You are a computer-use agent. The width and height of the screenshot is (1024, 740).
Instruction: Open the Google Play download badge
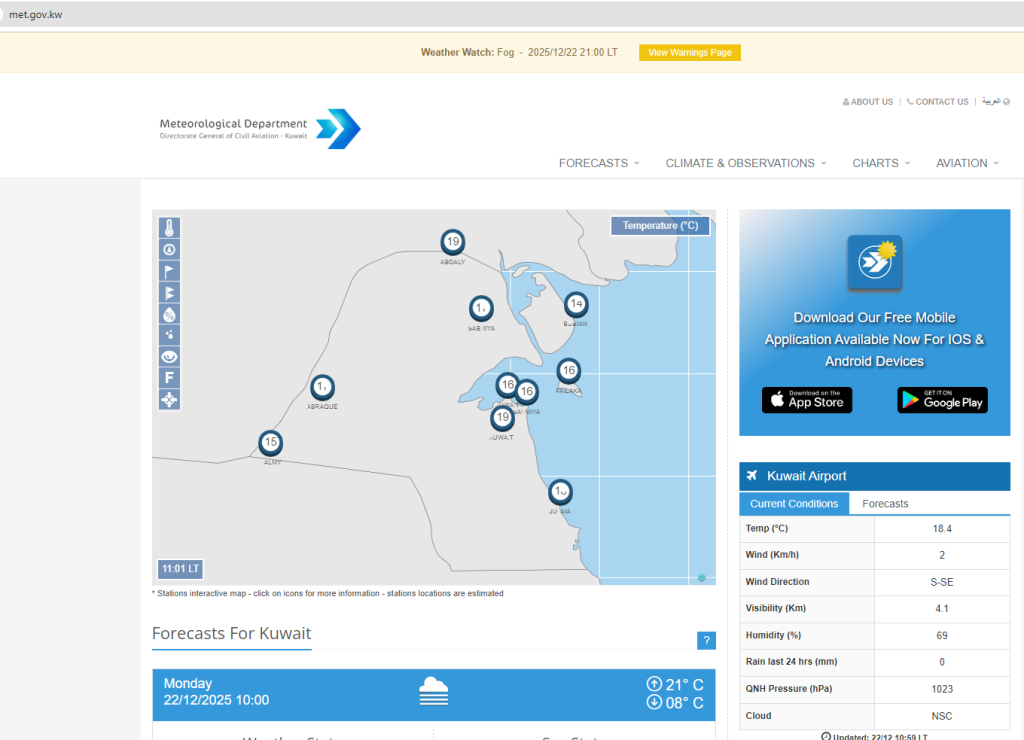(x=942, y=401)
